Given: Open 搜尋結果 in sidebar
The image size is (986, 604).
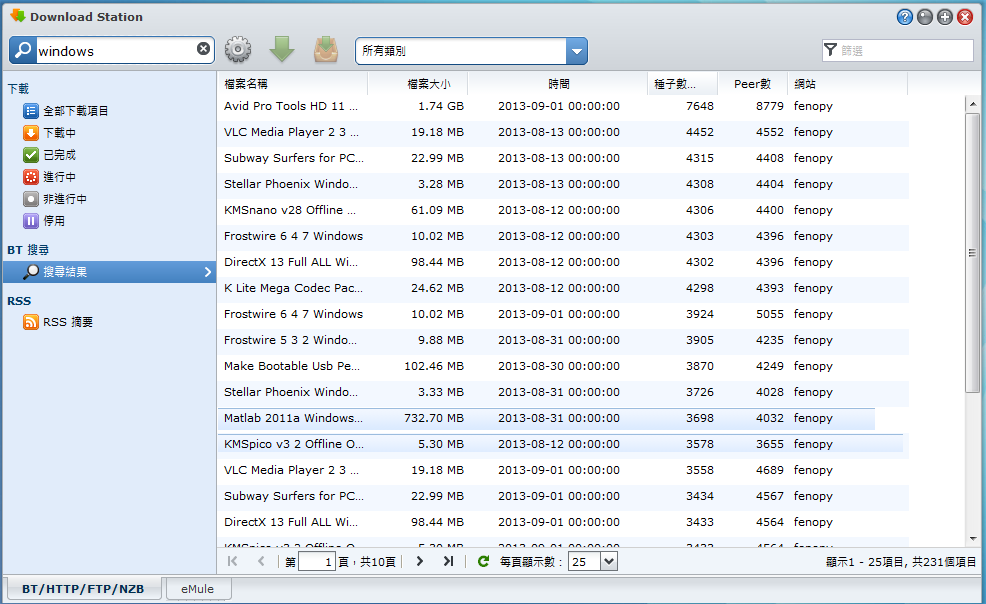Looking at the screenshot, I should tap(109, 272).
